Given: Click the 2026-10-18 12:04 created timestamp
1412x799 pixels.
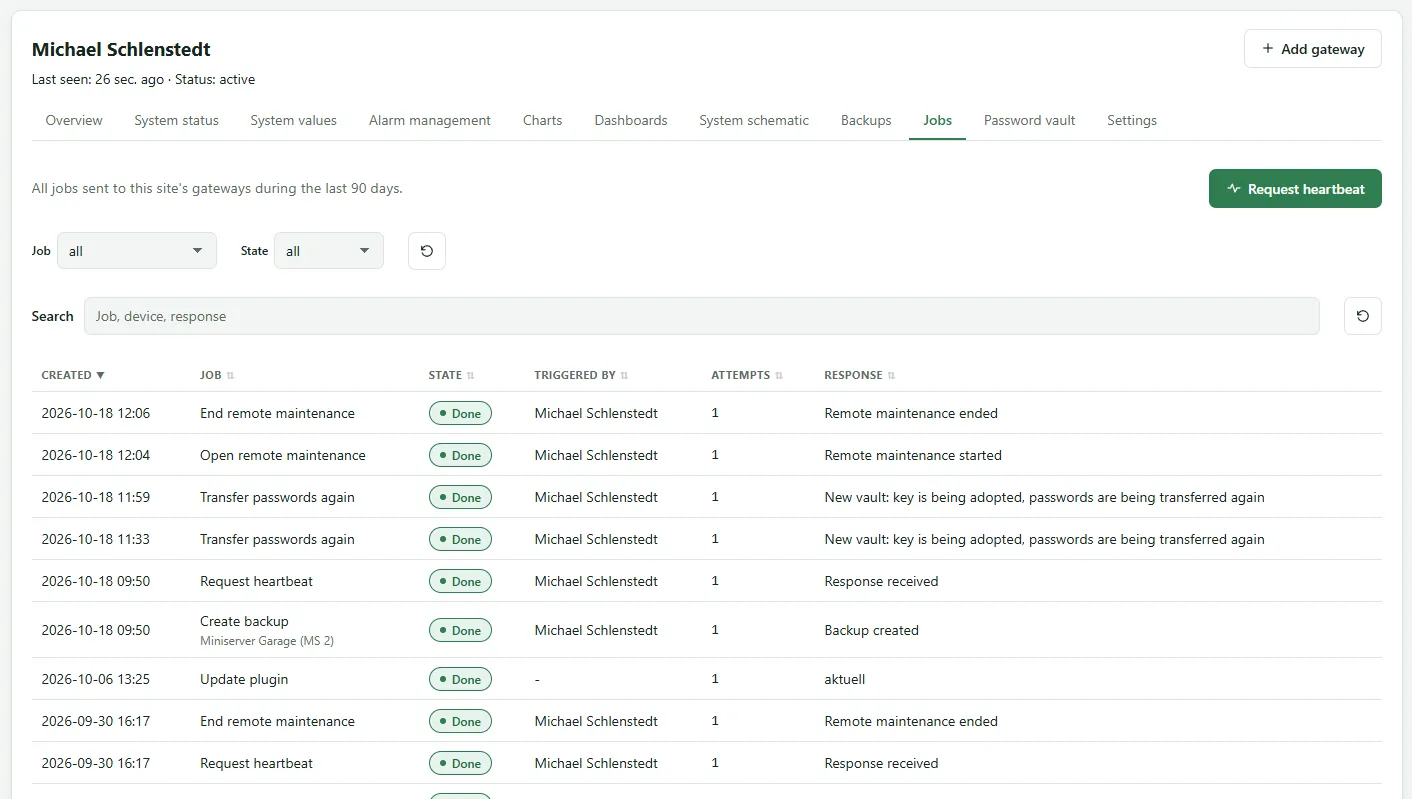Looking at the screenshot, I should point(96,455).
